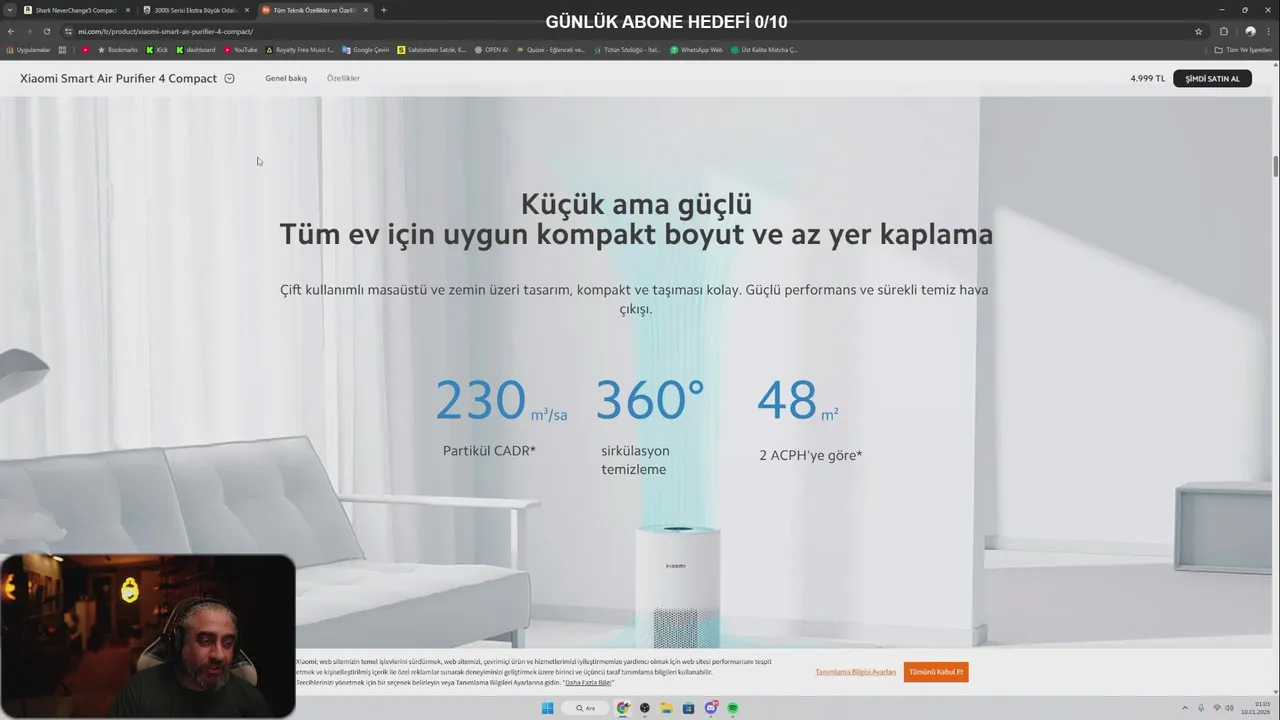This screenshot has height=720, width=1280.
Task: Open the Bookmarks star bookmark
Action: coord(117,50)
